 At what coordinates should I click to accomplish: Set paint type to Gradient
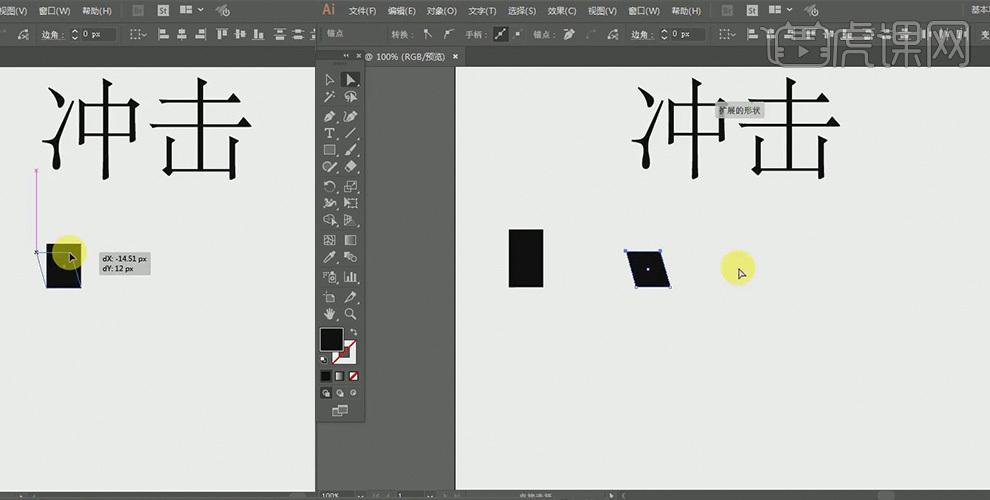click(x=340, y=376)
